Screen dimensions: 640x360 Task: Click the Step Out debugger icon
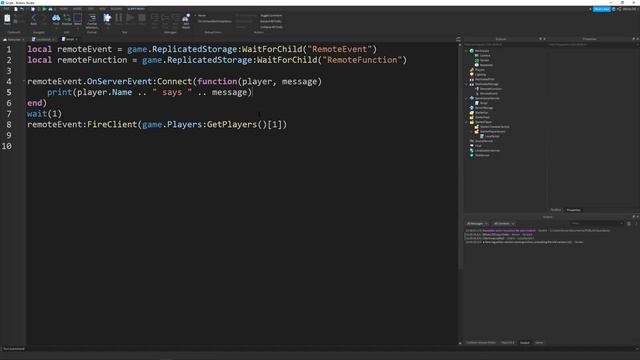[176, 18]
